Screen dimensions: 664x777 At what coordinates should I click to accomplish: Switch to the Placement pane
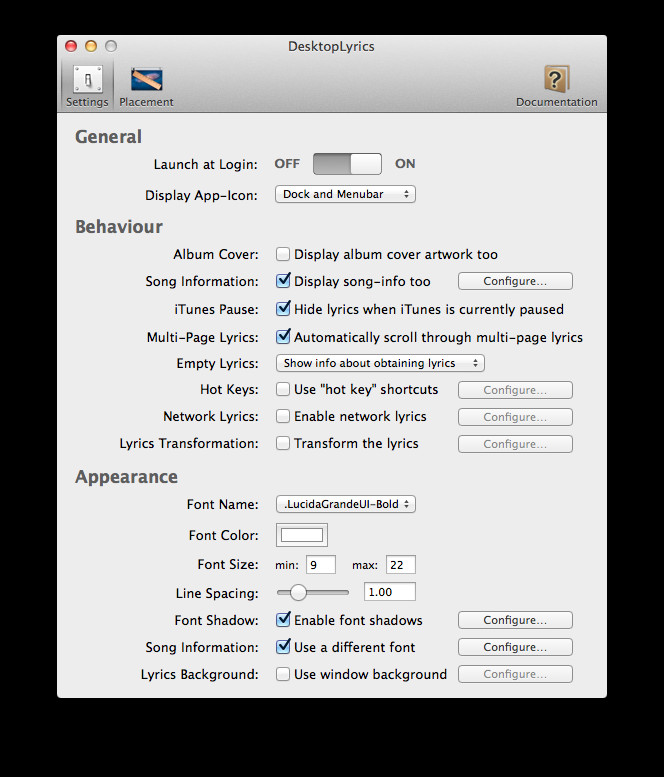tap(146, 86)
